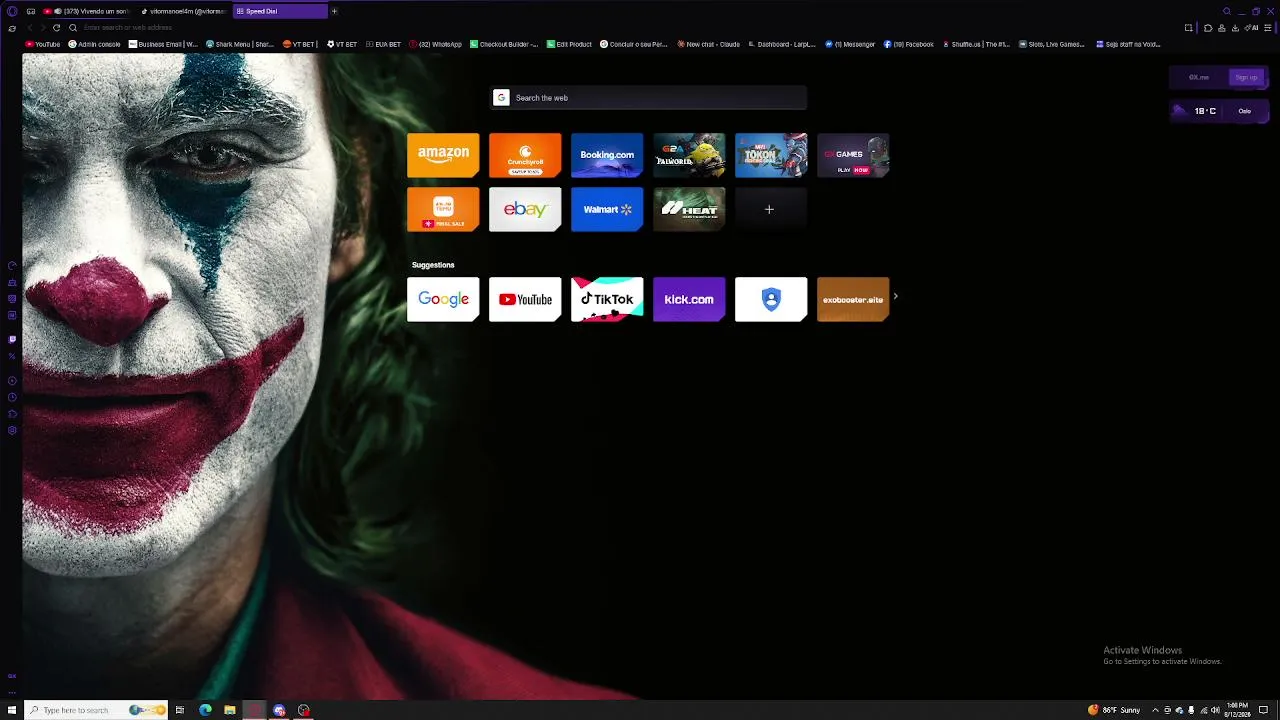Open the Admin console bookmark

[94, 44]
